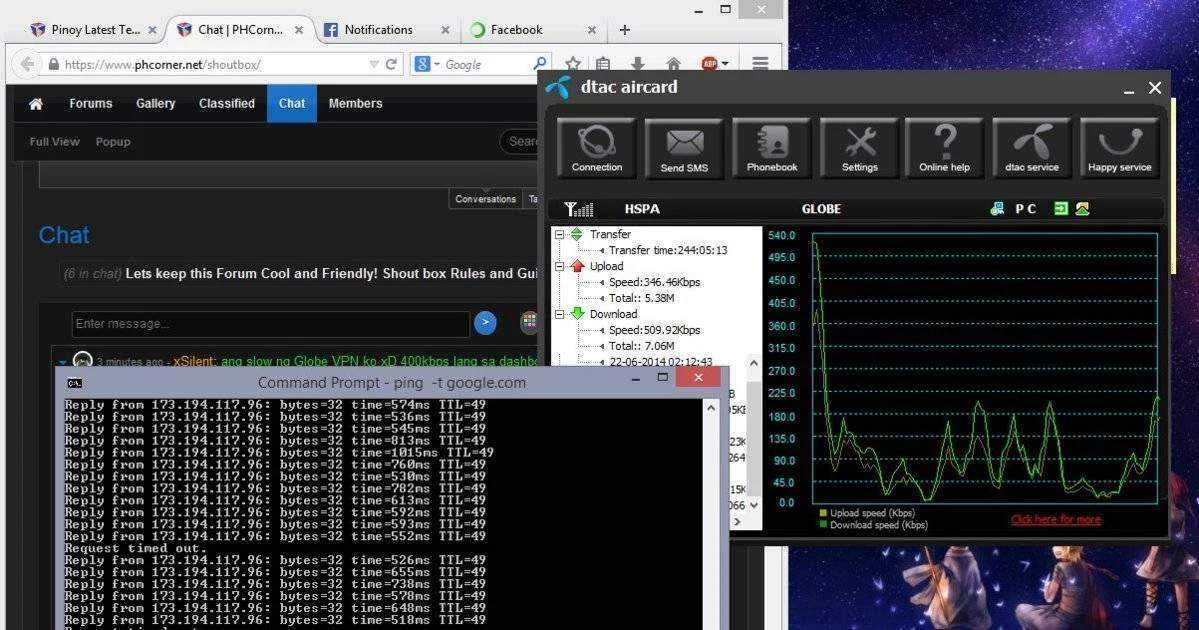1199x630 pixels.
Task: Click the green arrow-in-box status icon
Action: point(1061,208)
